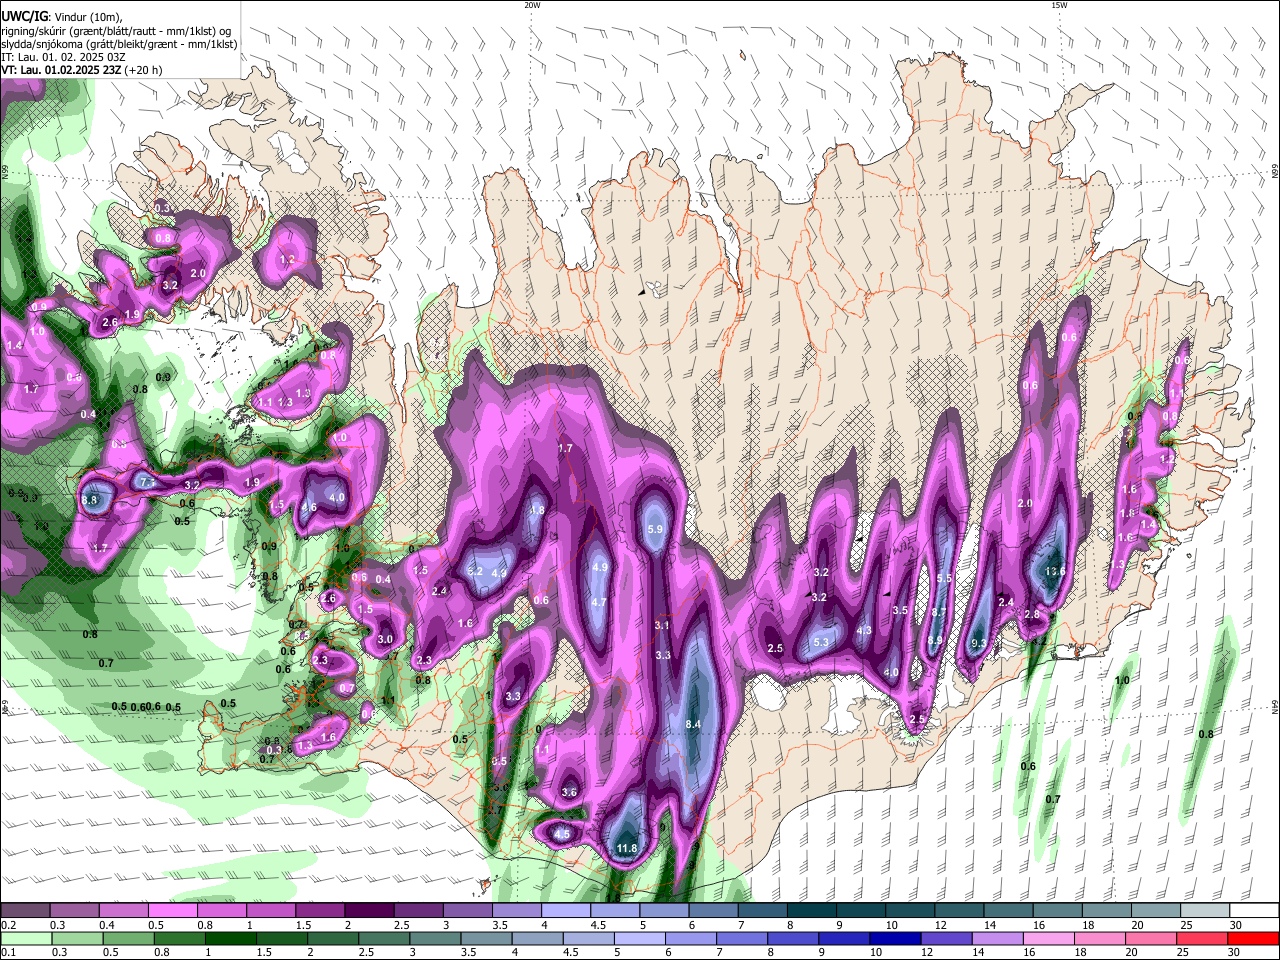Image resolution: width=1280 pixels, height=960 pixels.
Task: Select the 15W longitude label
Action: pyautogui.click(x=1058, y=5)
